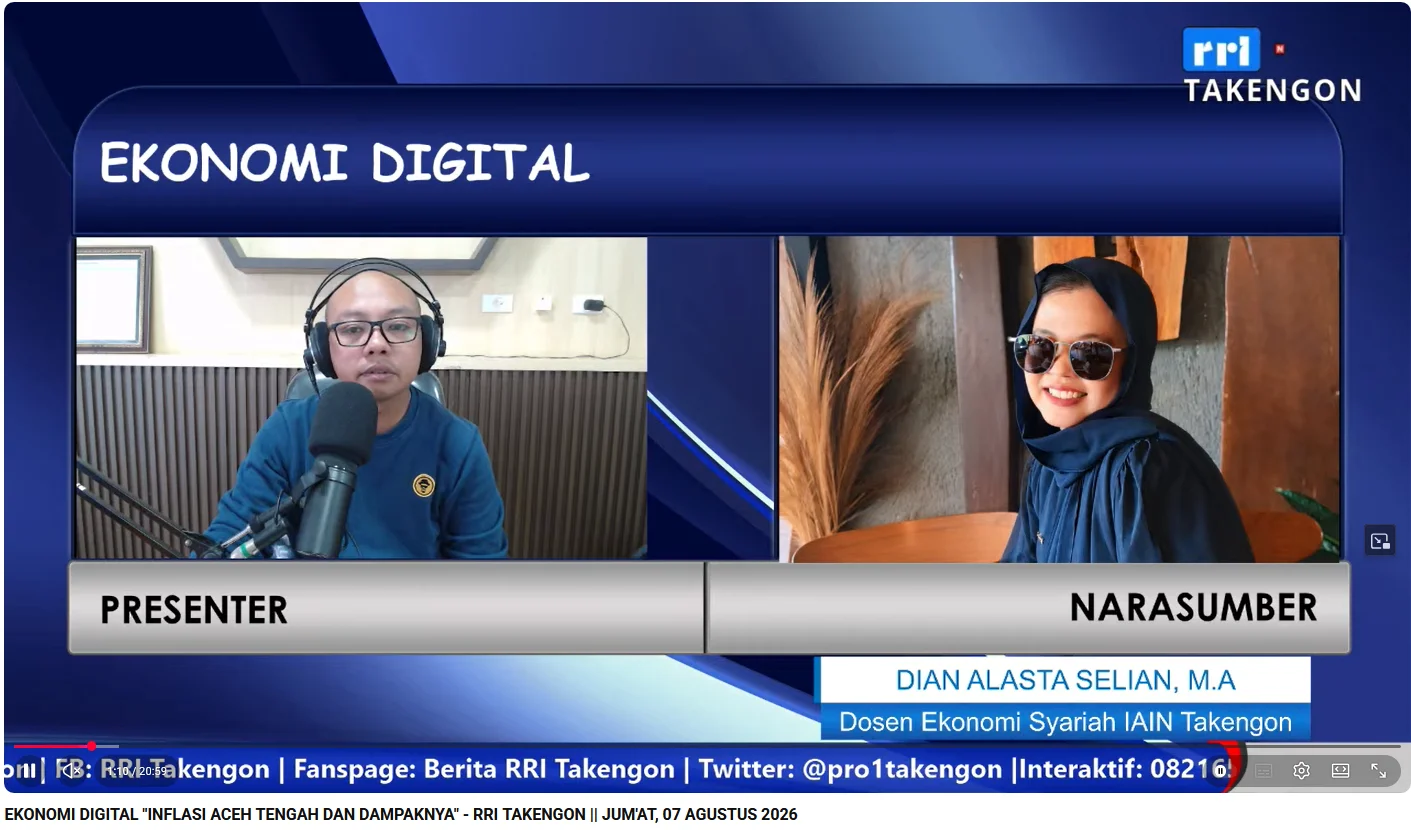Click the "EKONOMI DIGITAL" heading in the video
The height and width of the screenshot is (830, 1411).
[x=344, y=162]
